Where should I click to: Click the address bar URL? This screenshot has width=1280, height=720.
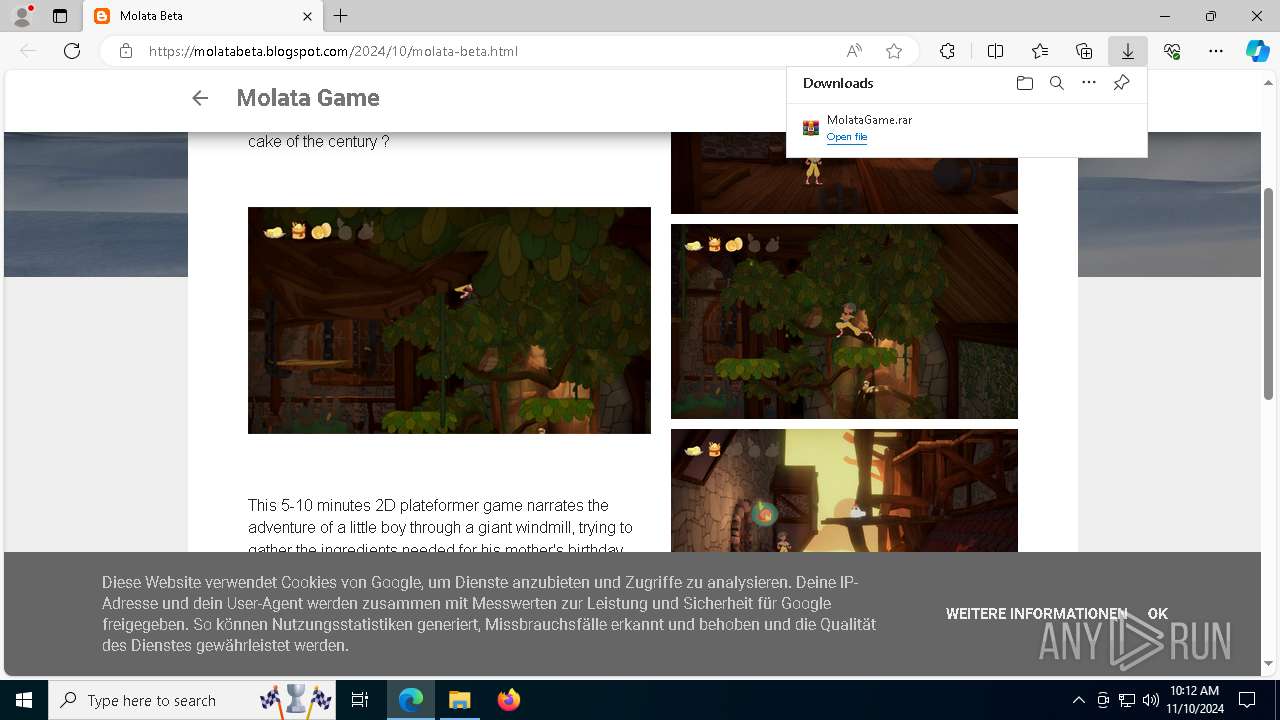coord(333,51)
